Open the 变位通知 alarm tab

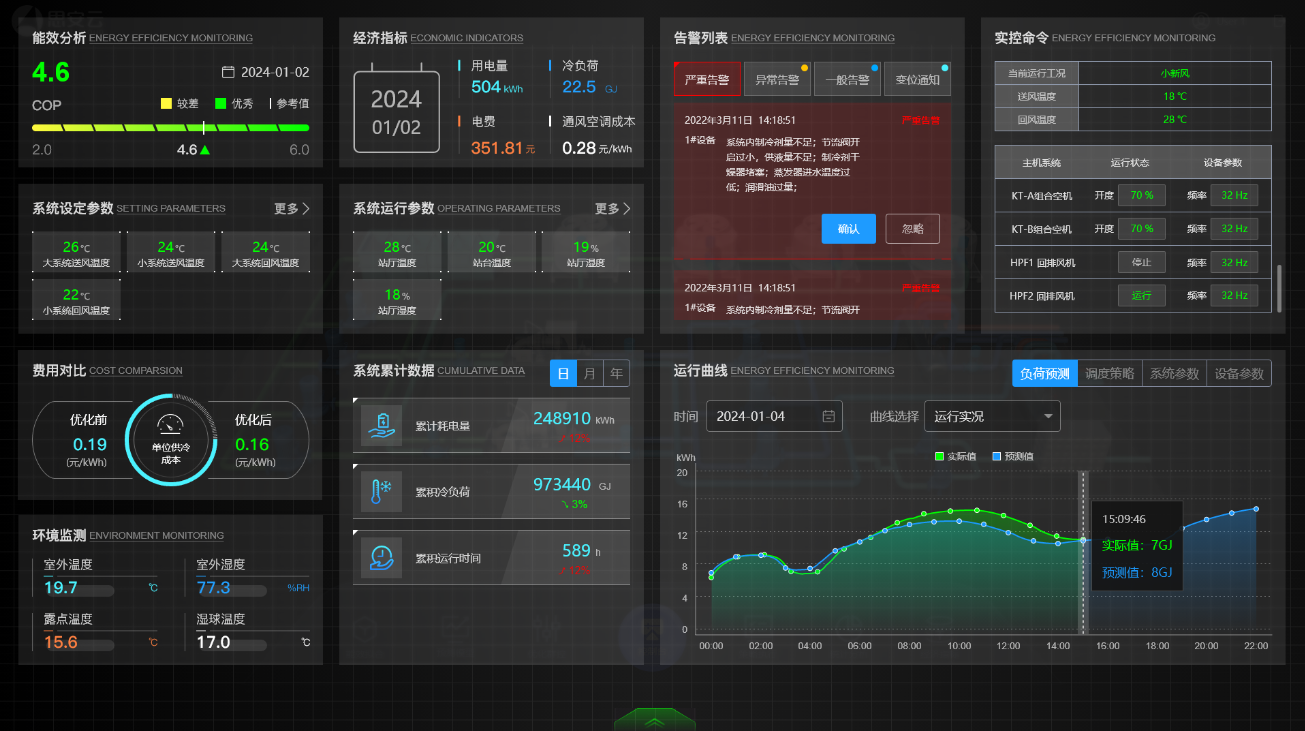(x=917, y=79)
